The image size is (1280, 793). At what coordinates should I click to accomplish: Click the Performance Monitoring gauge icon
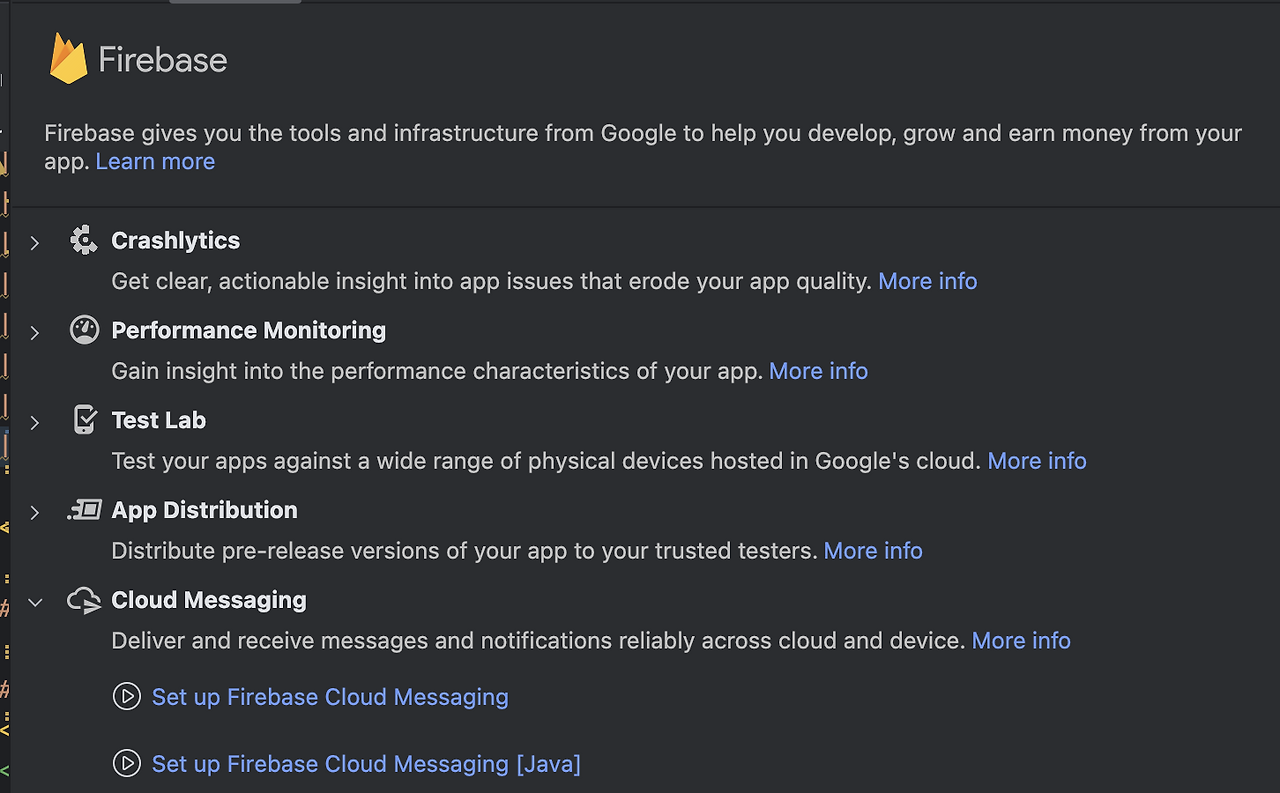(84, 330)
